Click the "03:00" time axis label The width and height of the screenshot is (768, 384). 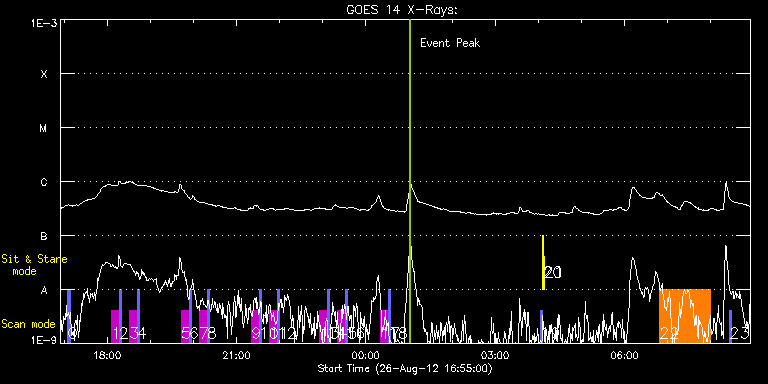(495, 354)
